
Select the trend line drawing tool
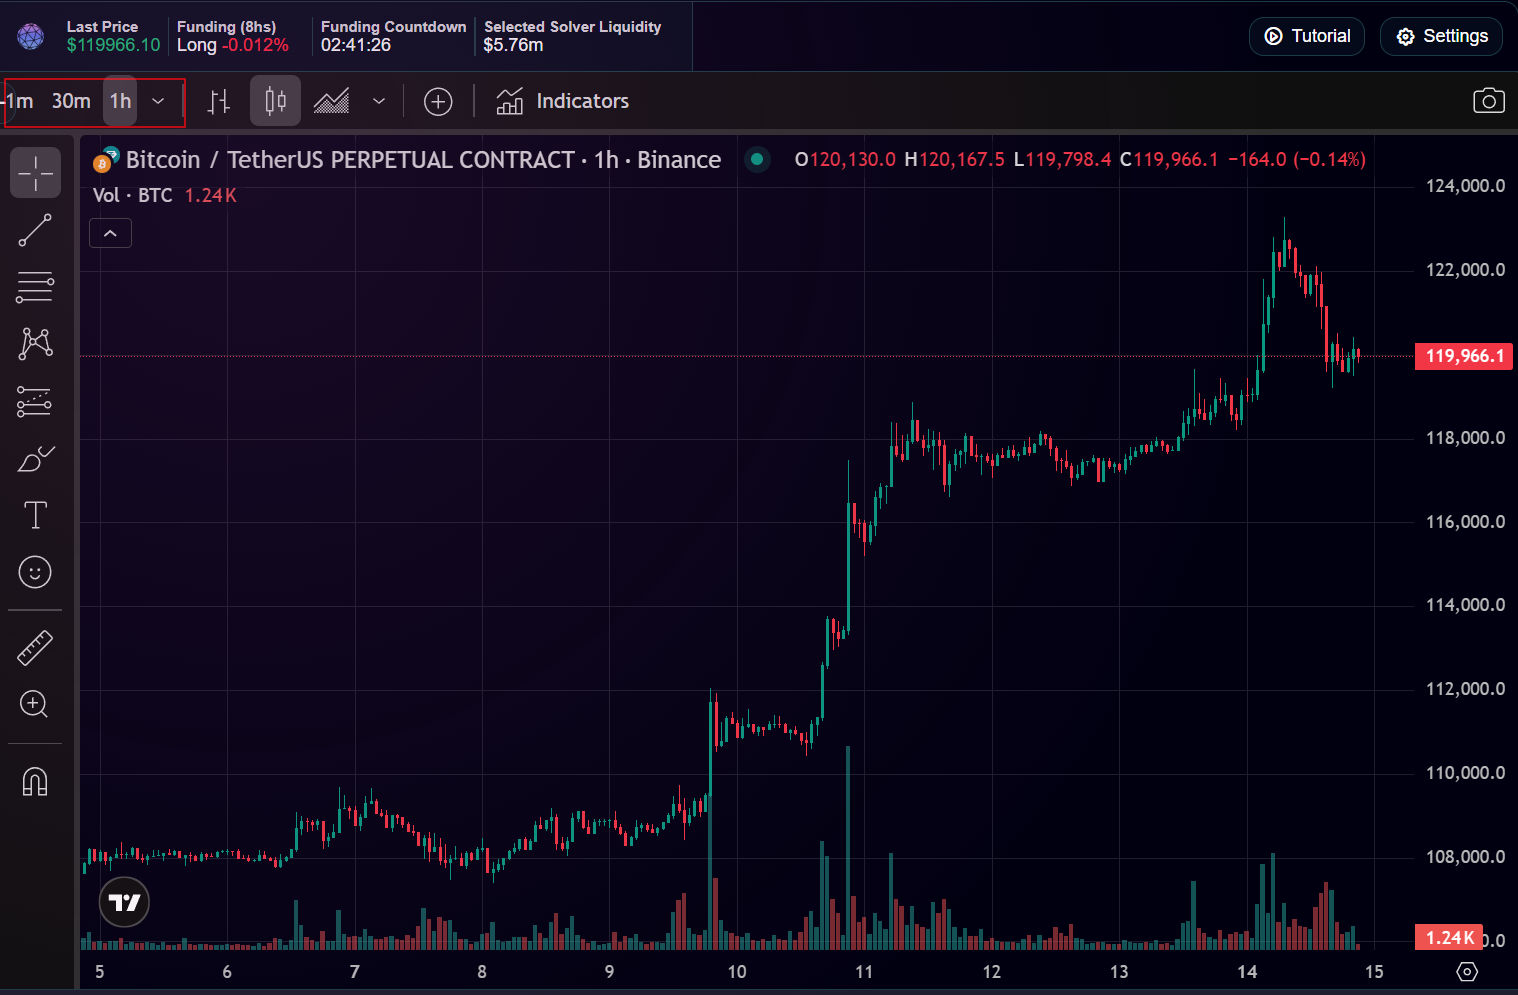point(35,230)
